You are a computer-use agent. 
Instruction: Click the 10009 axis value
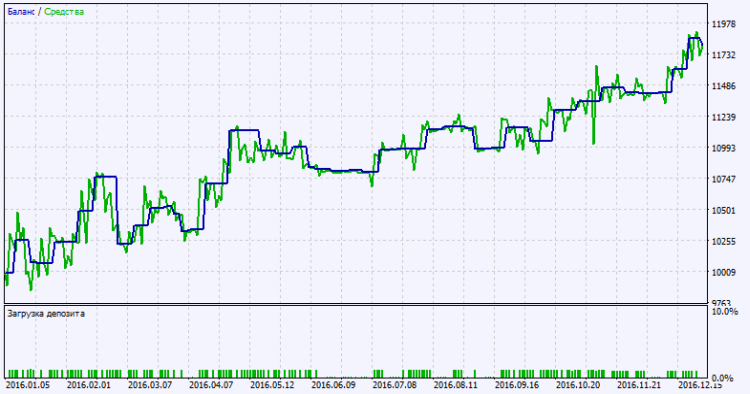pyautogui.click(x=724, y=273)
